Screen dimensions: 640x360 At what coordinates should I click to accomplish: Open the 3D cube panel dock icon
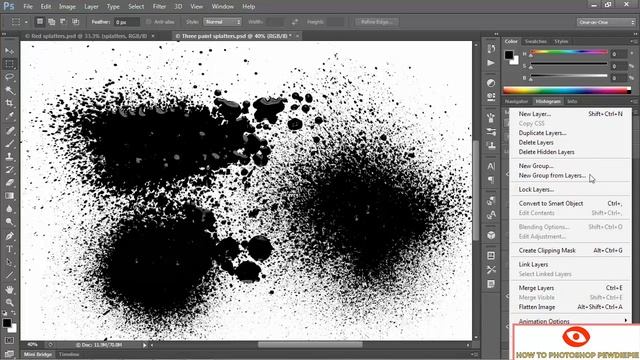491,235
